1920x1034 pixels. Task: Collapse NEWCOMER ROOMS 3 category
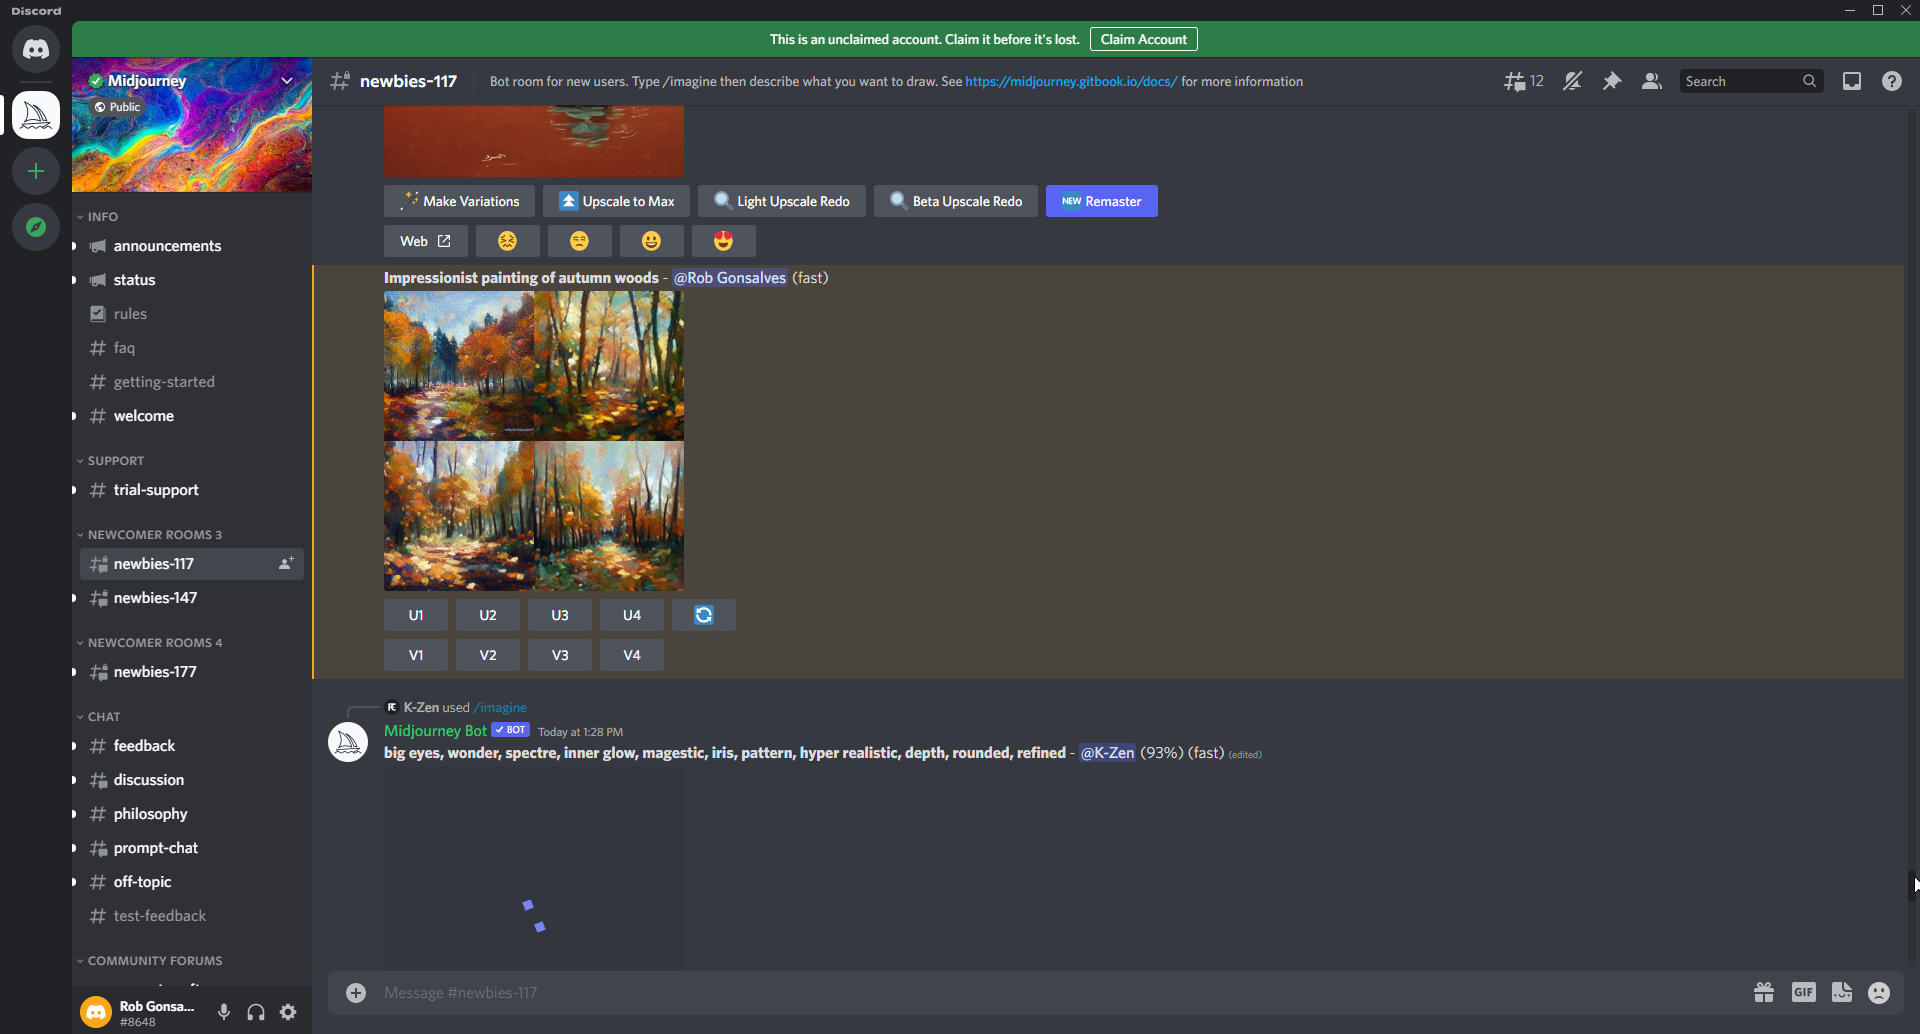154,535
